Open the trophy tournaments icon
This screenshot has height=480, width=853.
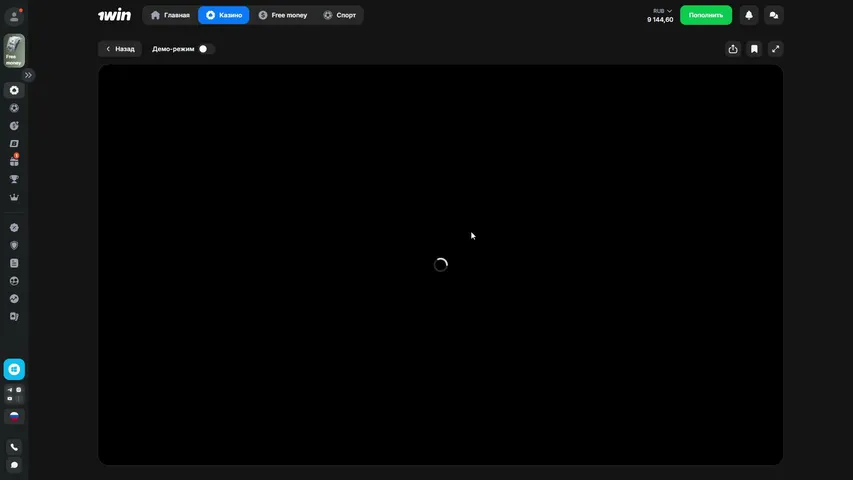point(14,179)
